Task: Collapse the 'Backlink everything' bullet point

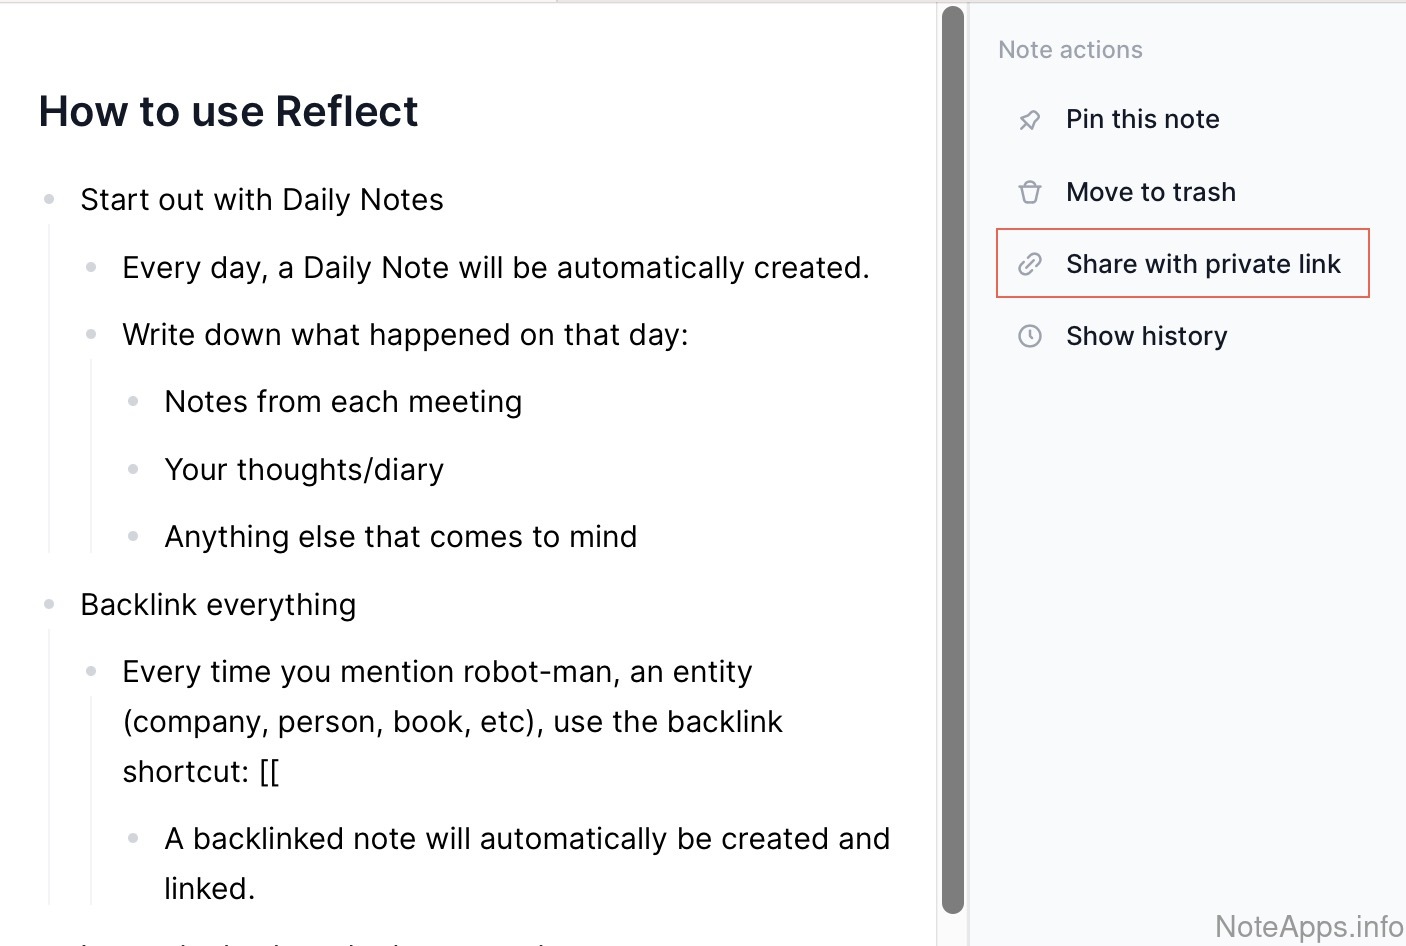Action: tap(49, 605)
